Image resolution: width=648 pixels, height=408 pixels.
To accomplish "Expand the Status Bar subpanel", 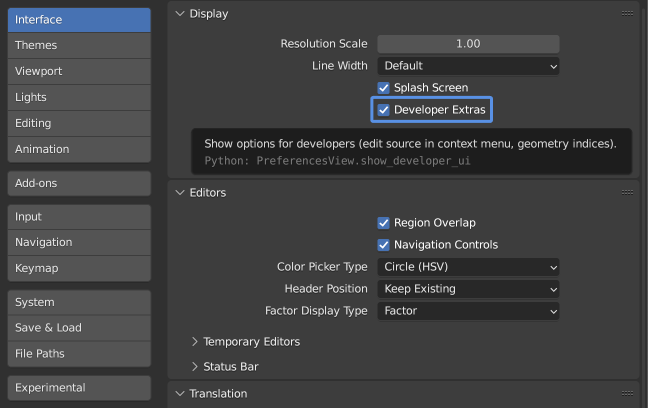I will 231,367.
